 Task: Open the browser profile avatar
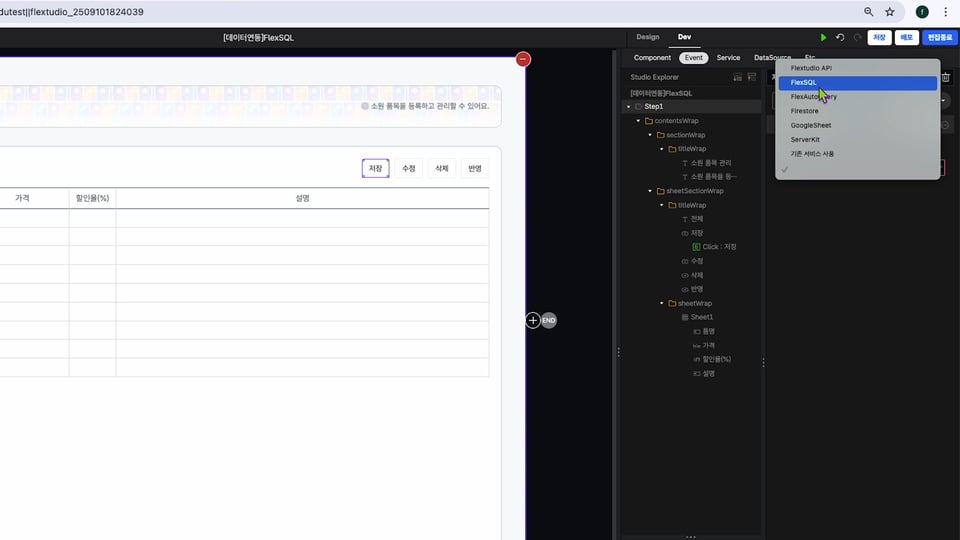(x=922, y=12)
